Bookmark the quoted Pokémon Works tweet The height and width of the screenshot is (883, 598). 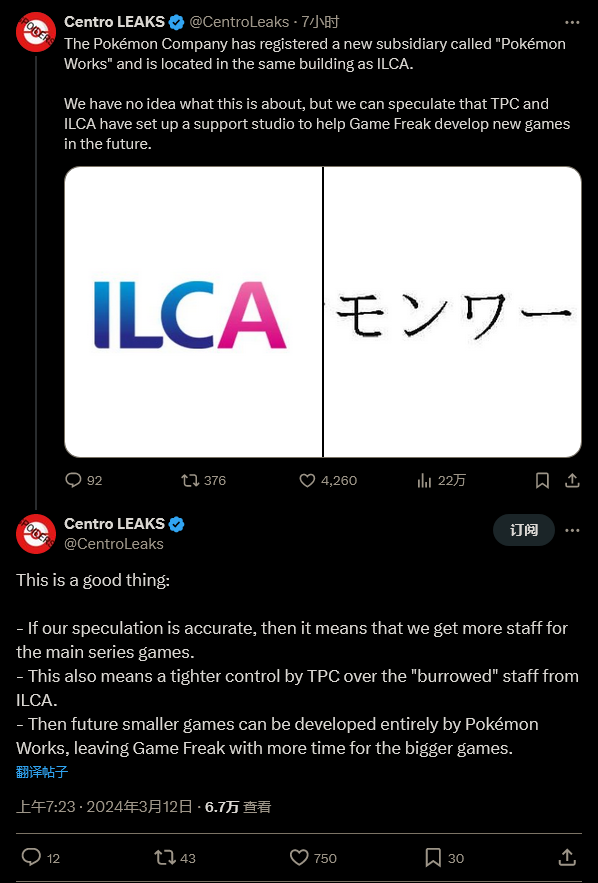coord(542,480)
